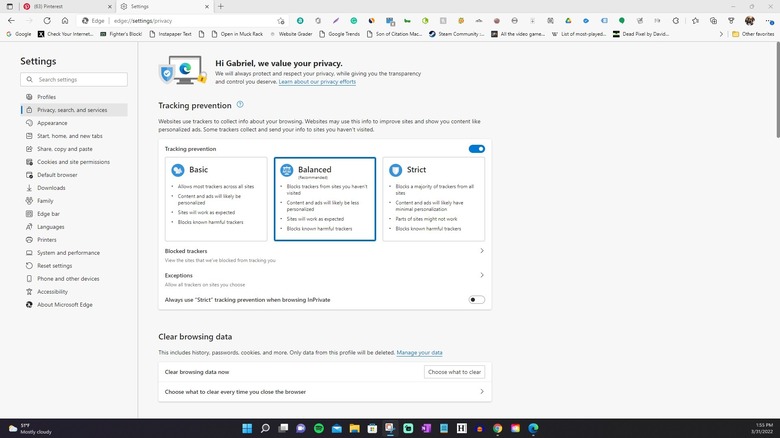This screenshot has width=780, height=438.
Task: Click the Family sidebar icon
Action: point(29,201)
